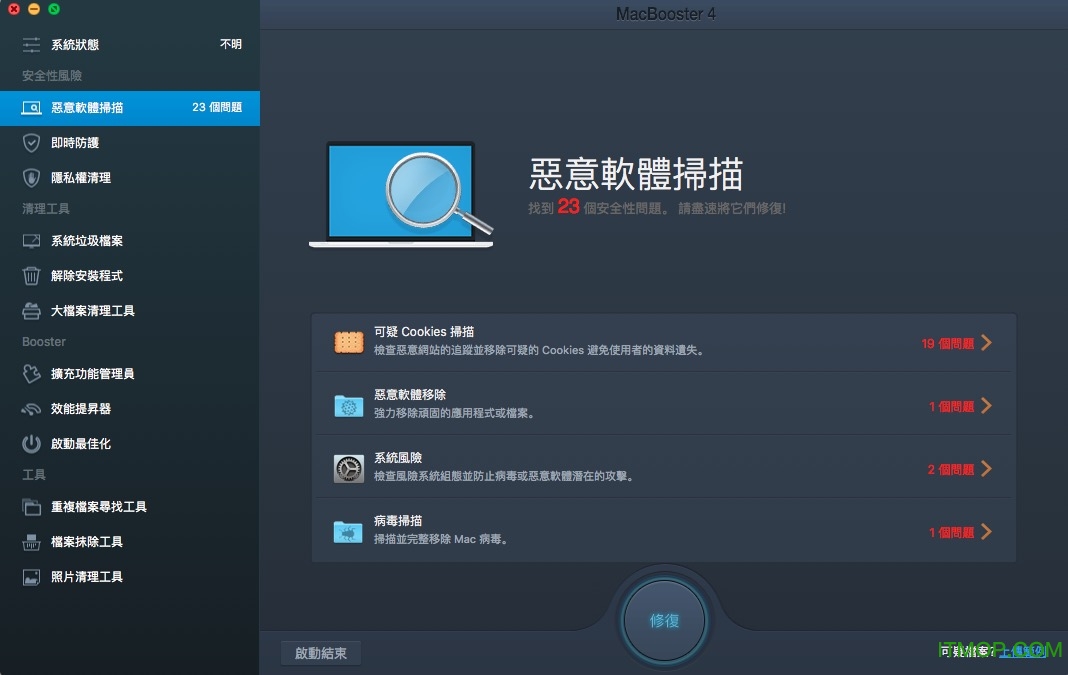Click the virus scan icon beside 病毒掃描
This screenshot has width=1068, height=675.
[347, 531]
